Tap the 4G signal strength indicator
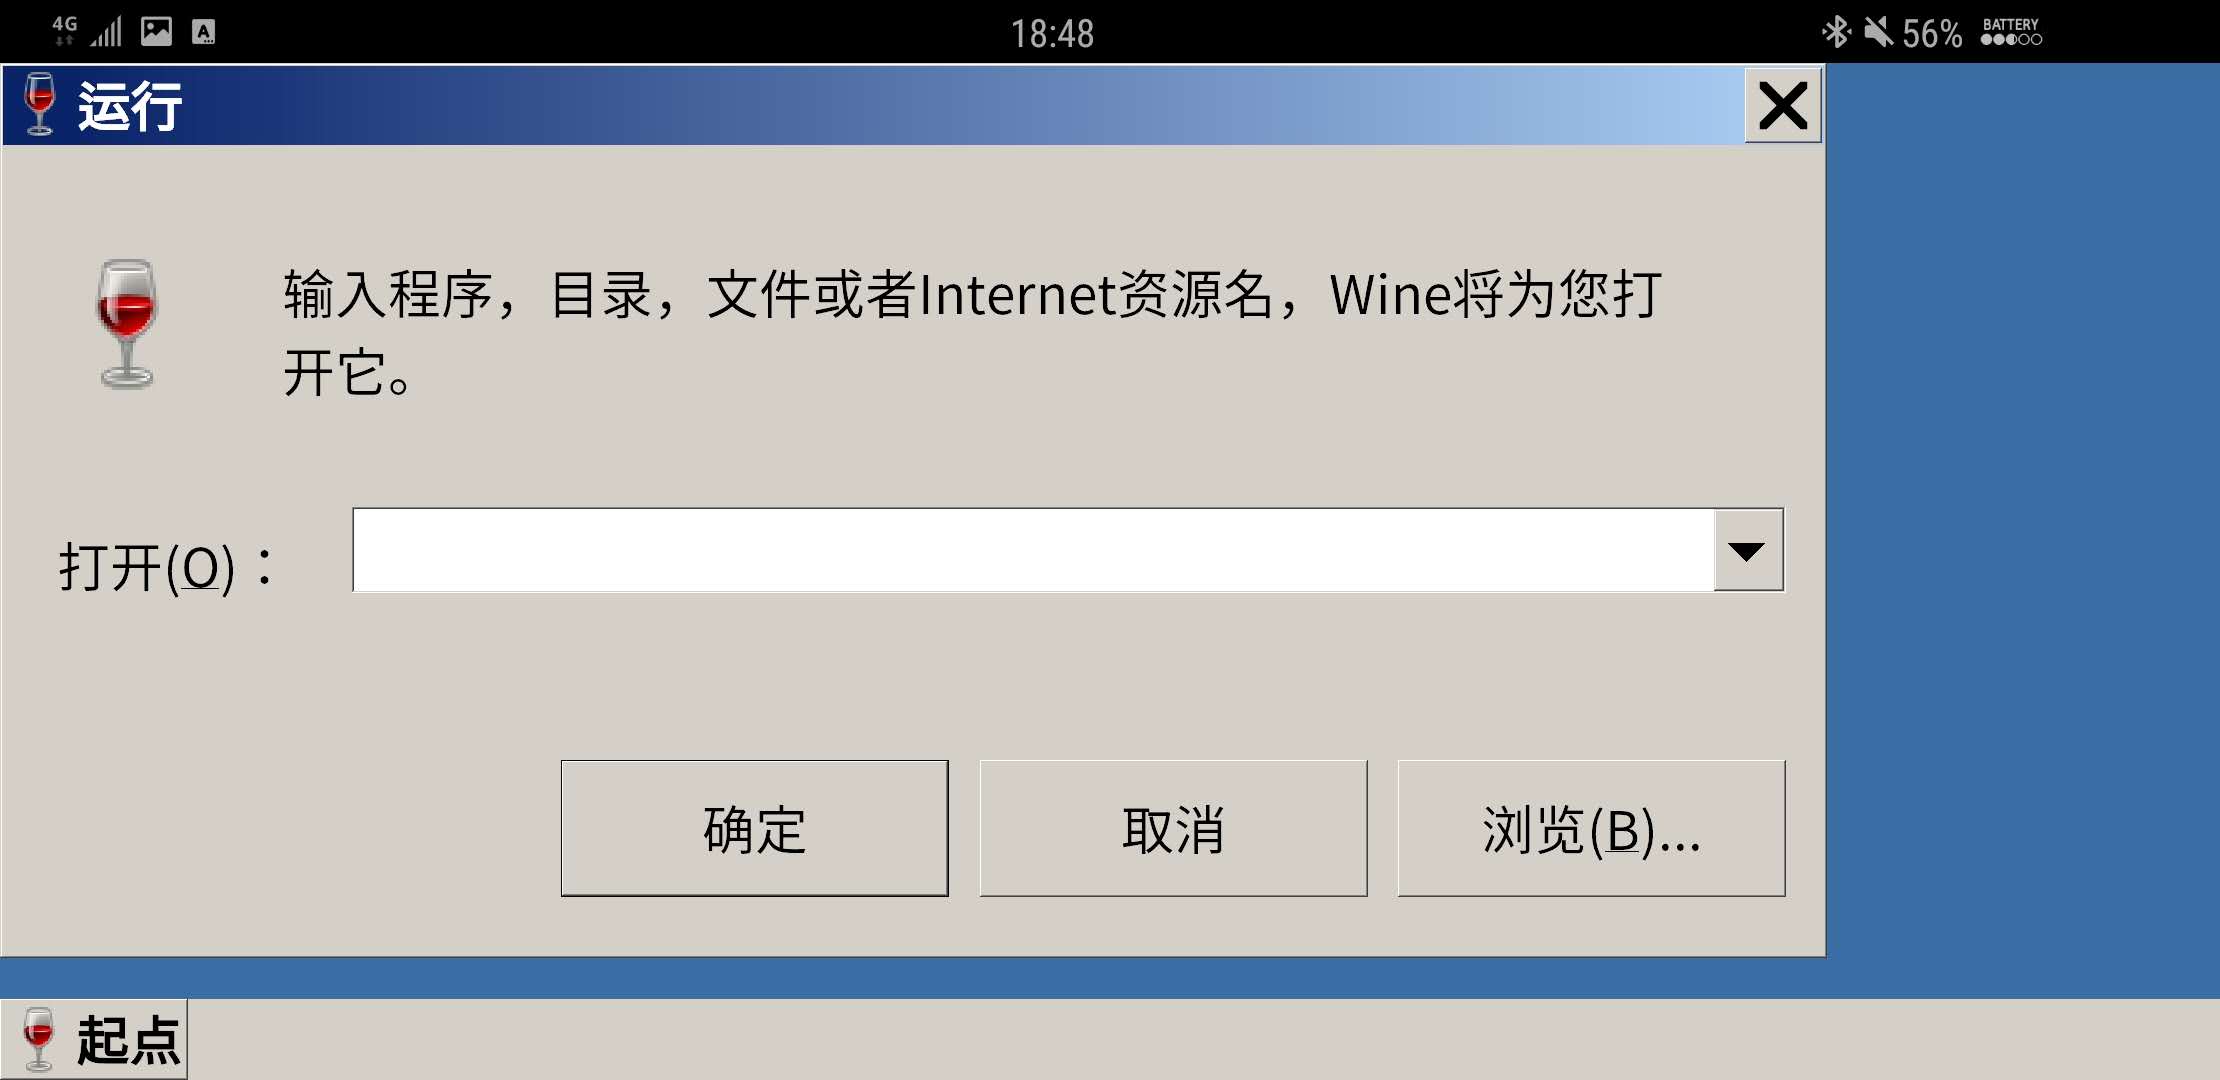This screenshot has width=2220, height=1080. [87, 32]
